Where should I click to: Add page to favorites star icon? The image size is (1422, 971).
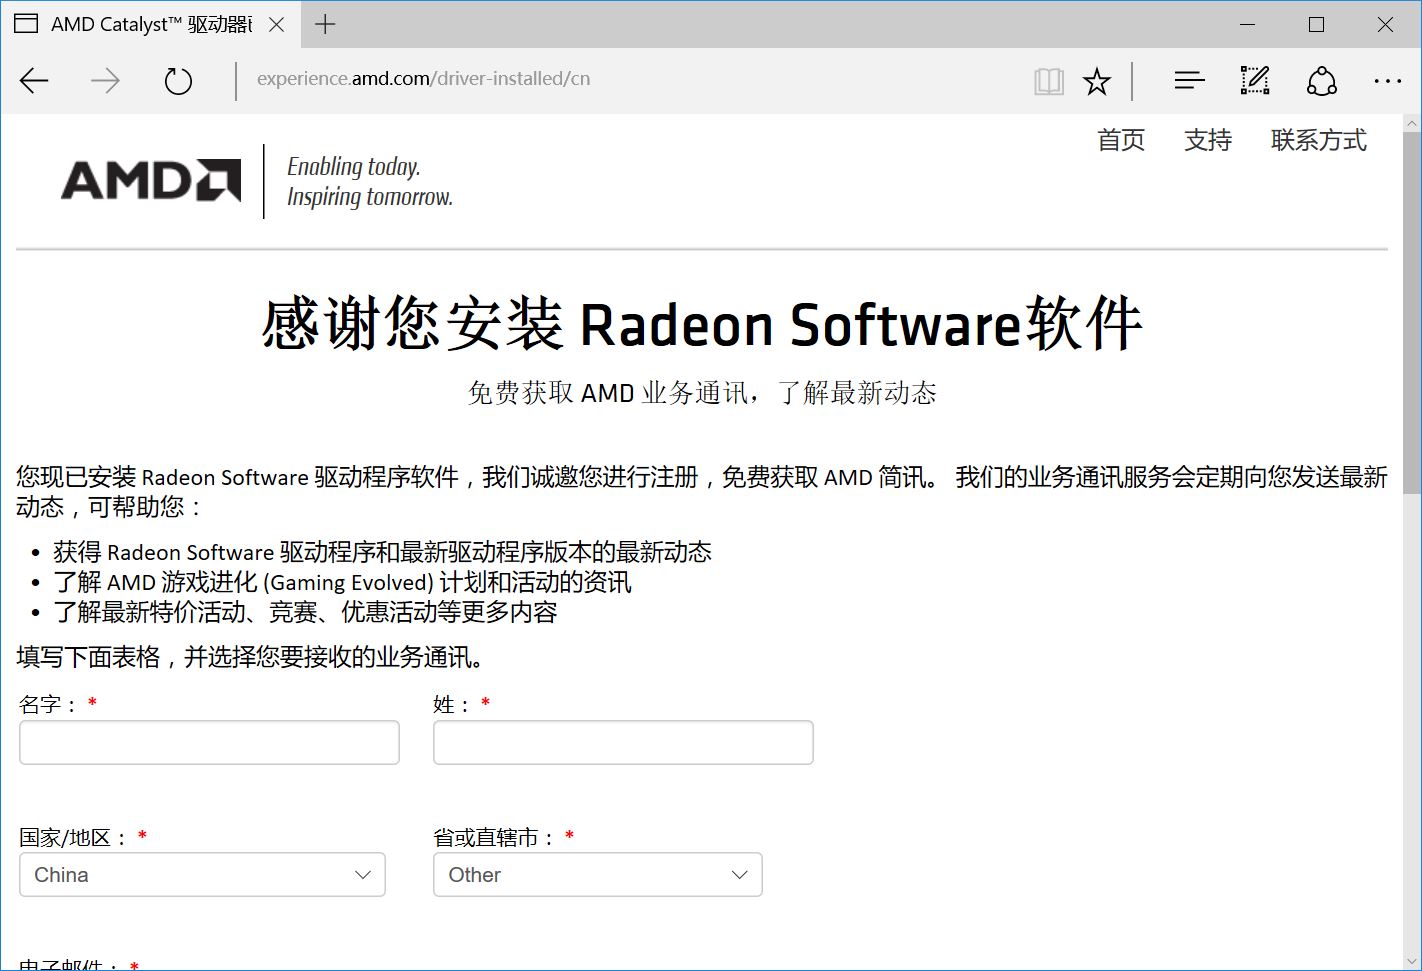pos(1097,81)
